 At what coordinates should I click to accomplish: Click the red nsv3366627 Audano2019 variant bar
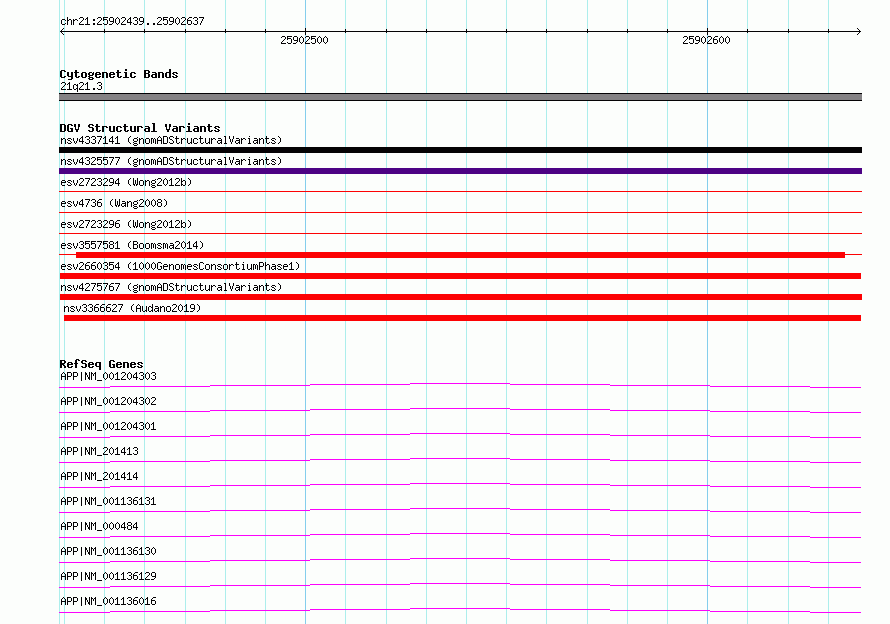pos(462,318)
